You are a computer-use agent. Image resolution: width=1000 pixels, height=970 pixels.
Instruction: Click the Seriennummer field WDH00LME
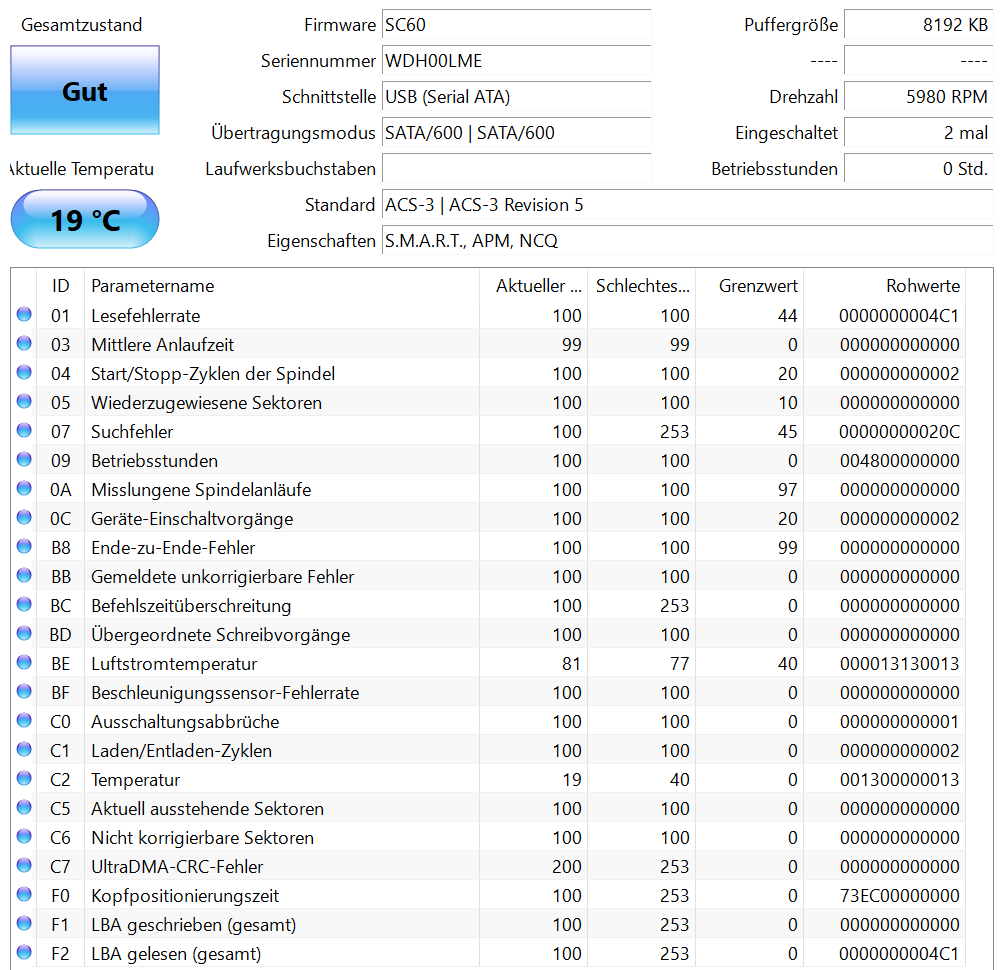[517, 61]
